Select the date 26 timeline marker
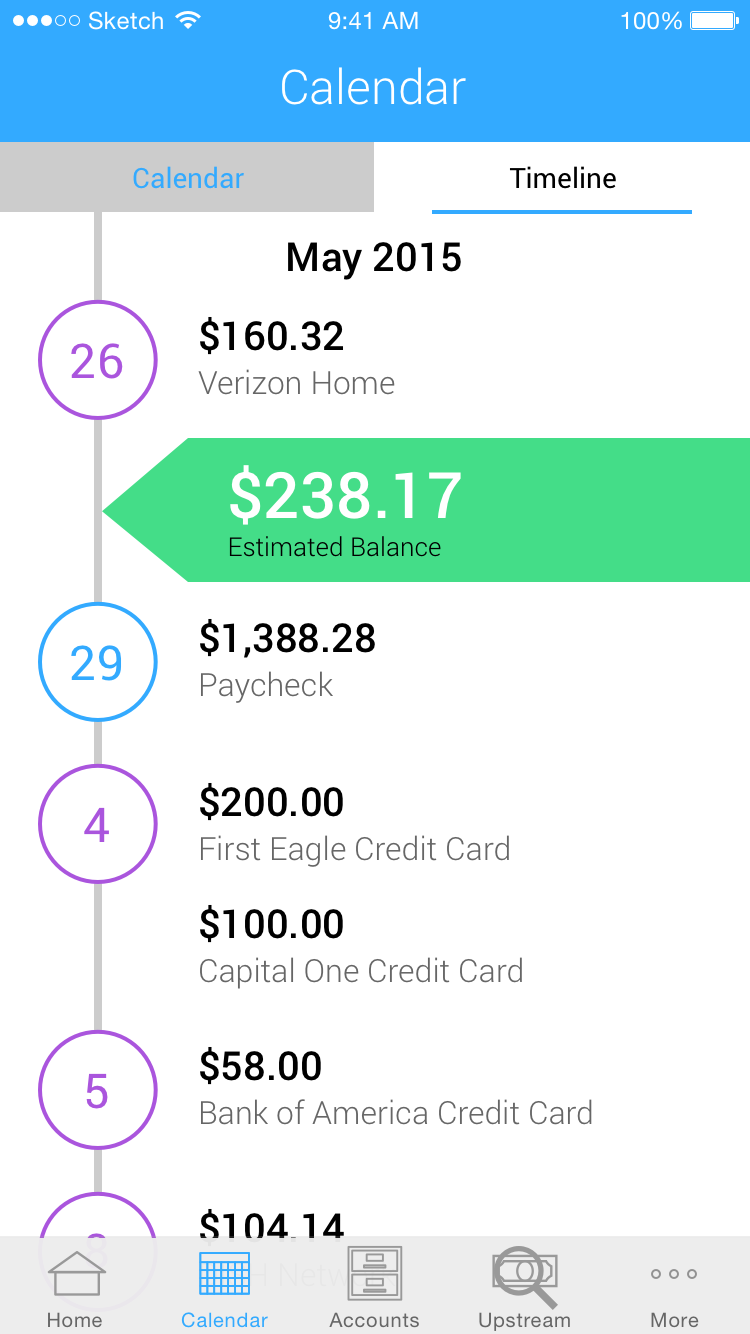This screenshot has height=1334, width=750. pos(97,361)
